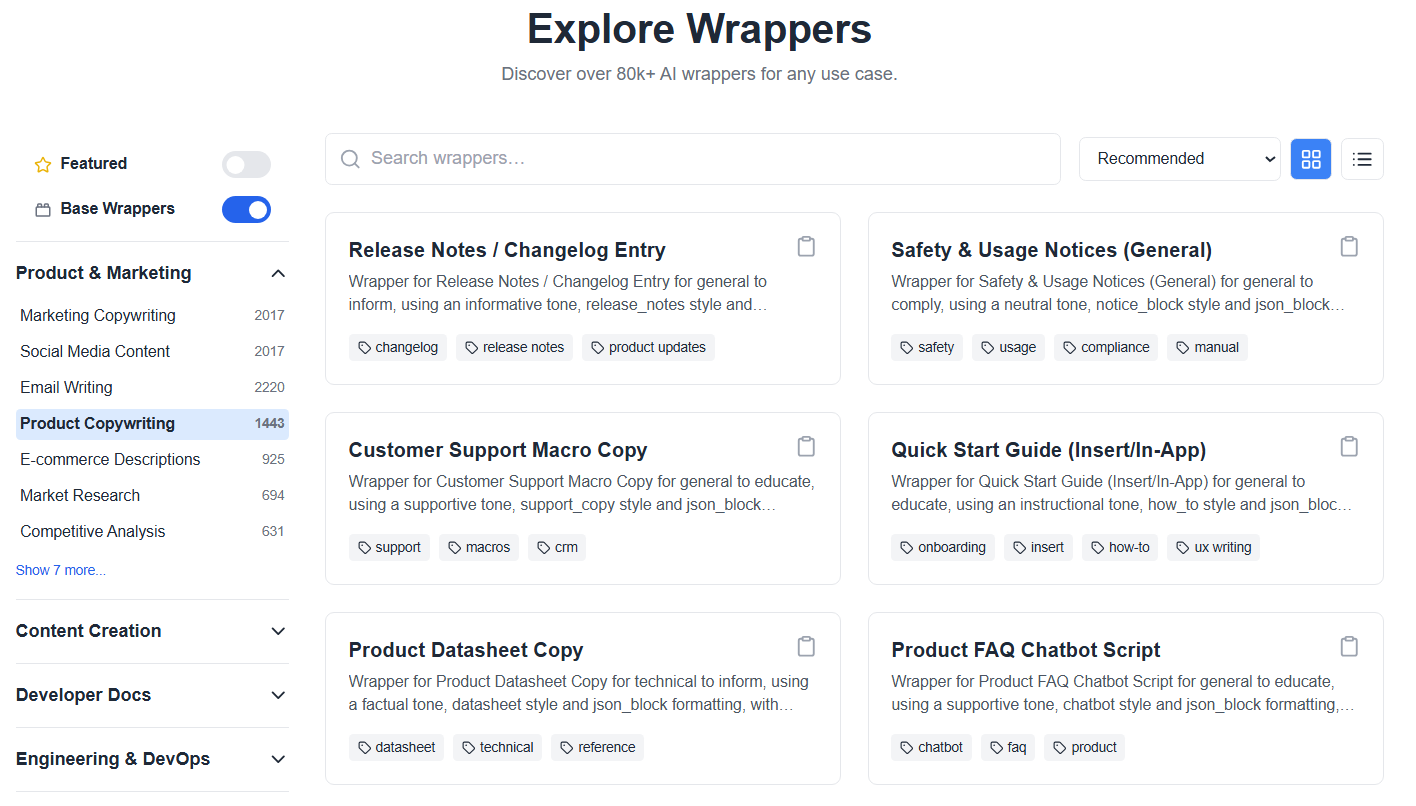The image size is (1416, 806).
Task: Copy the Release Notes / Changelog Entry wrapper
Action: click(x=806, y=246)
